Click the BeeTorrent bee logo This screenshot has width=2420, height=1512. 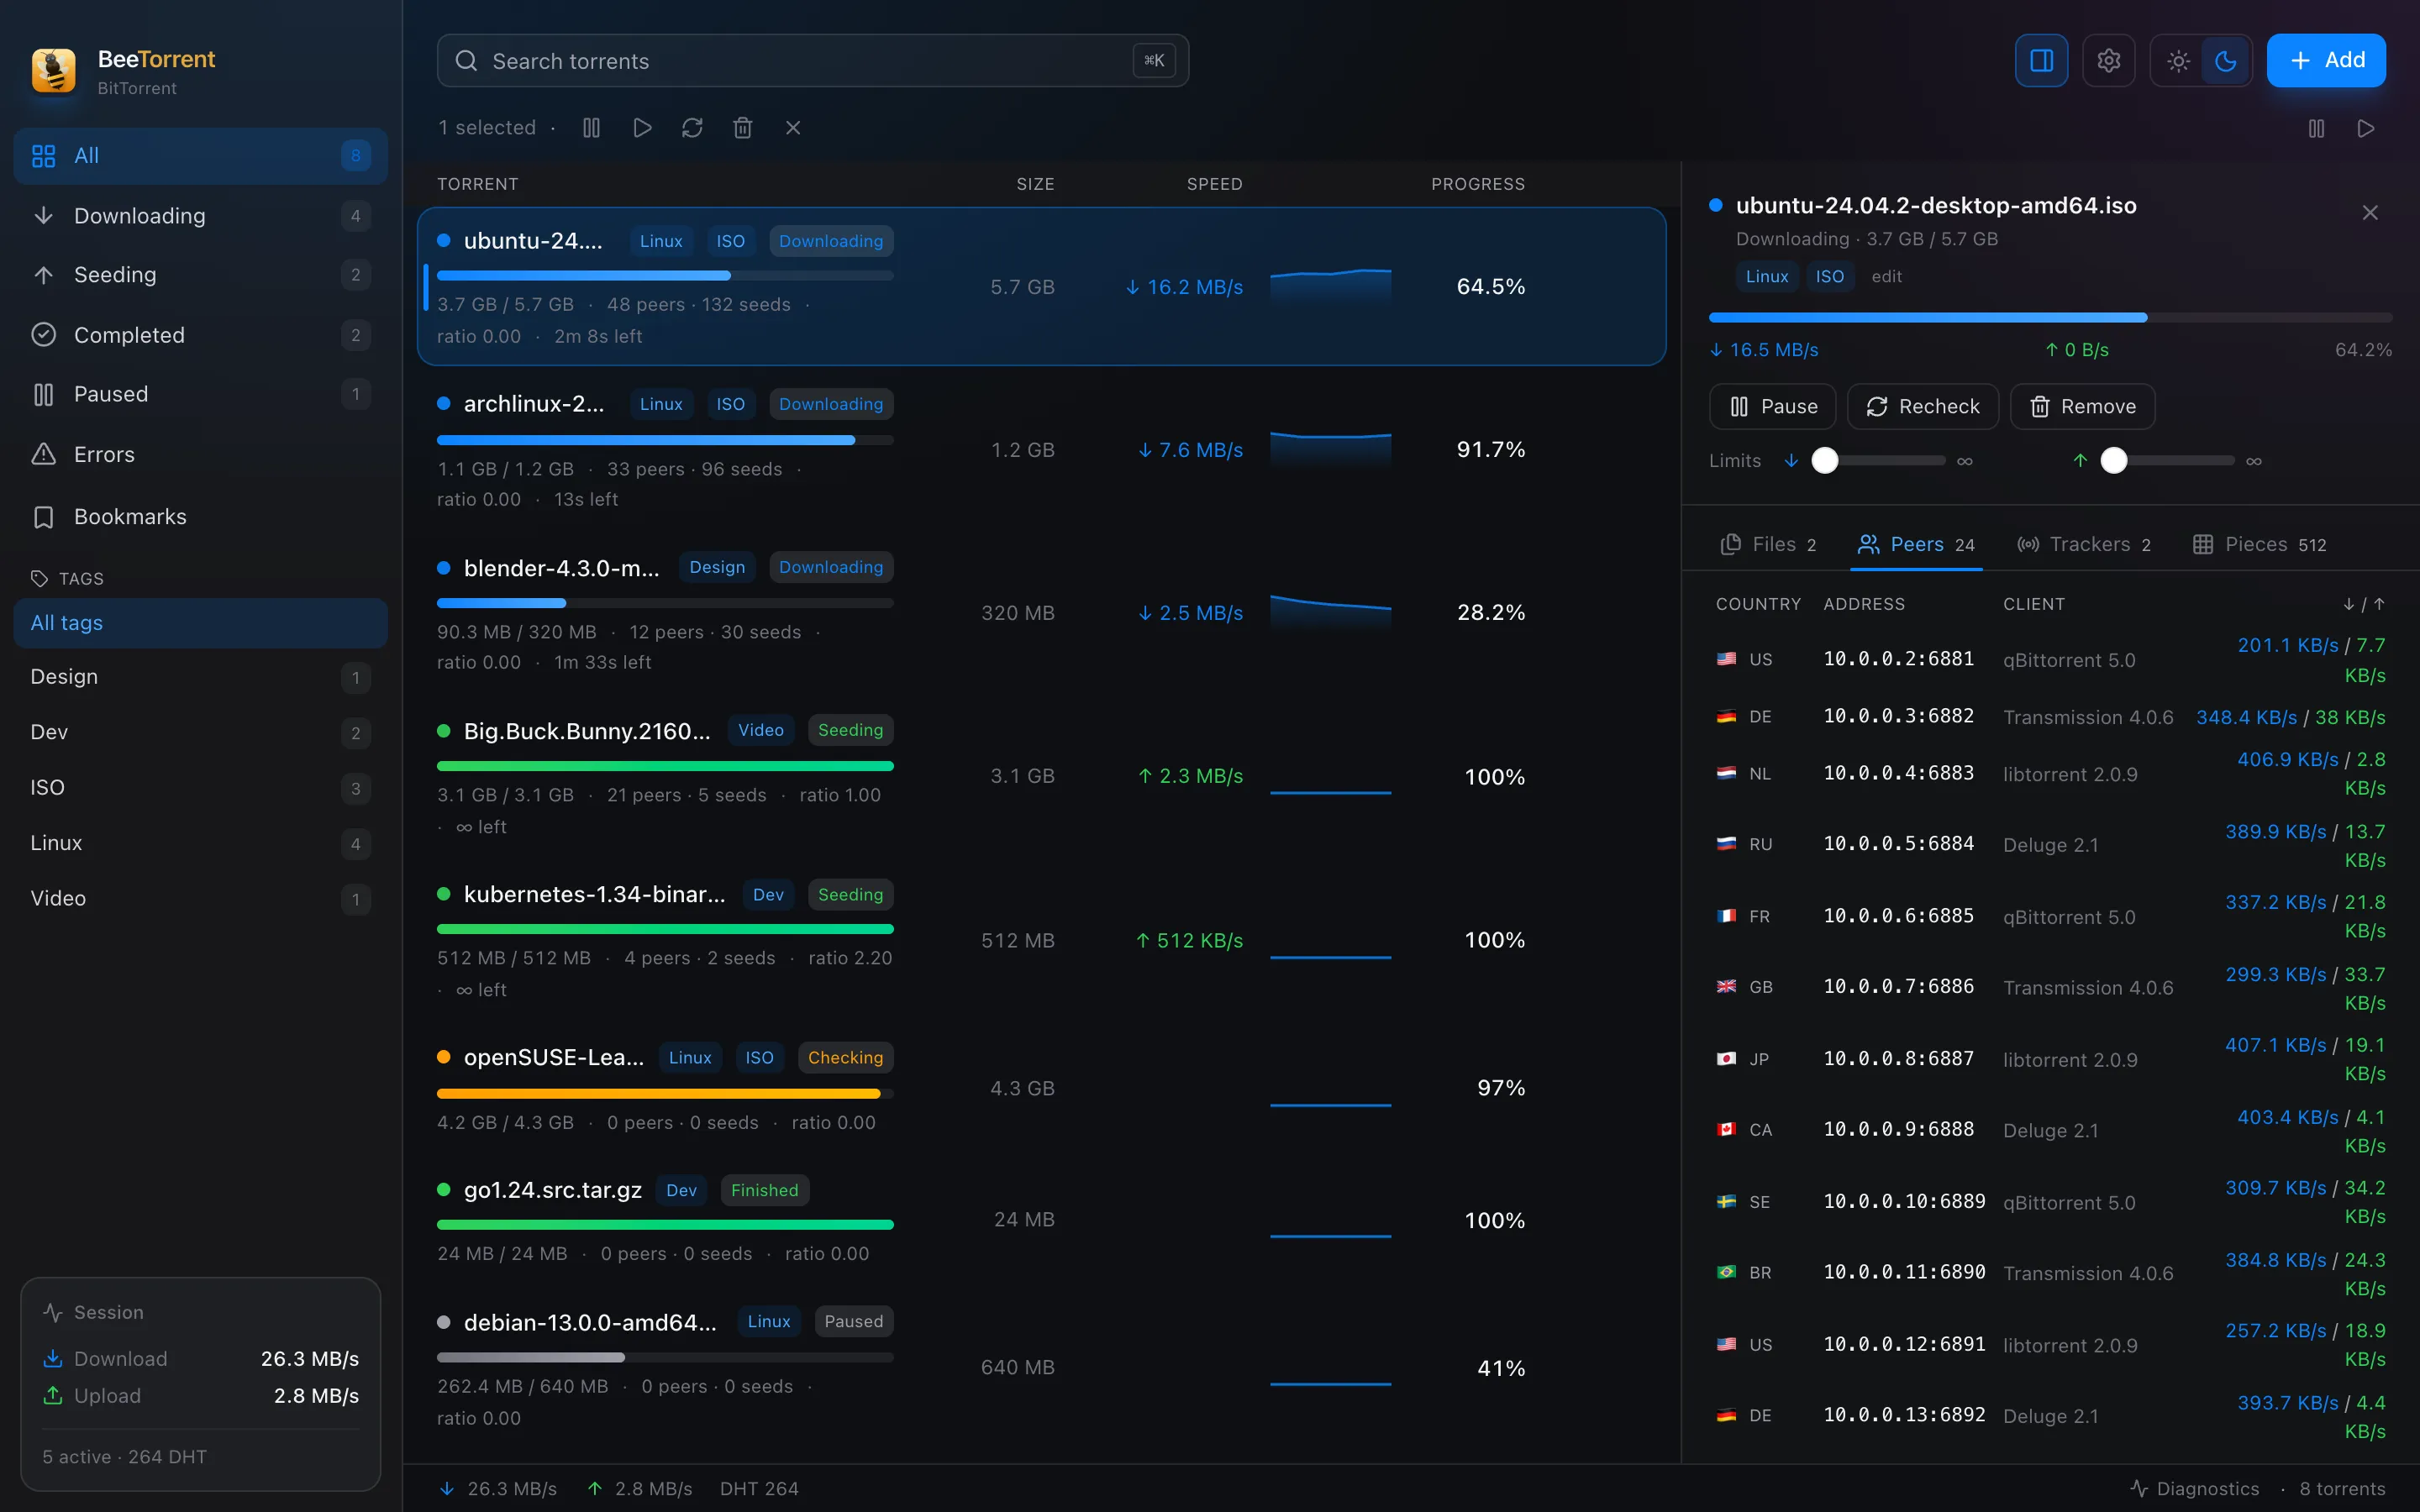[54, 71]
